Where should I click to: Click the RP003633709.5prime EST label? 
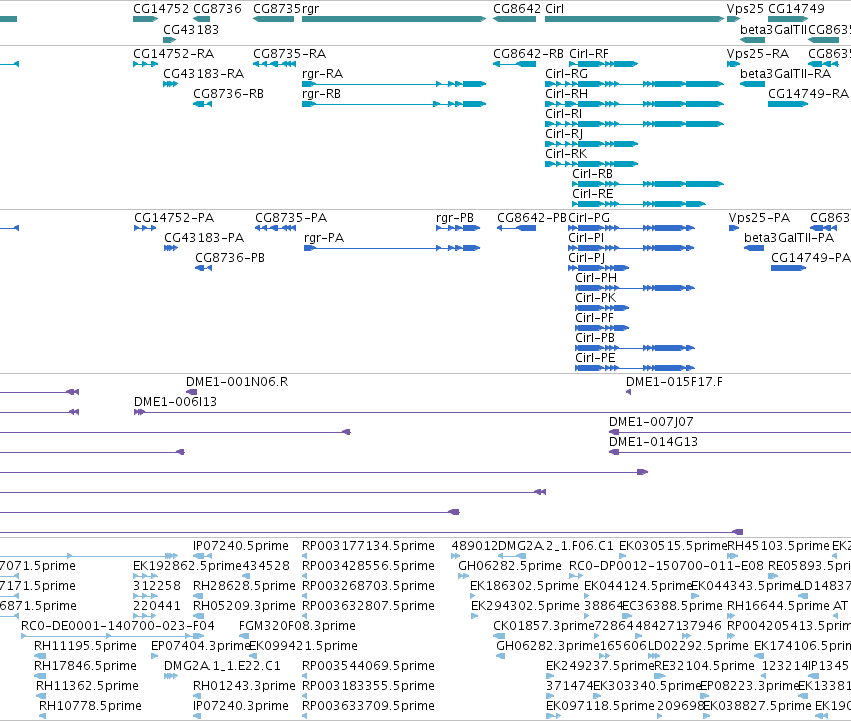pyautogui.click(x=368, y=706)
